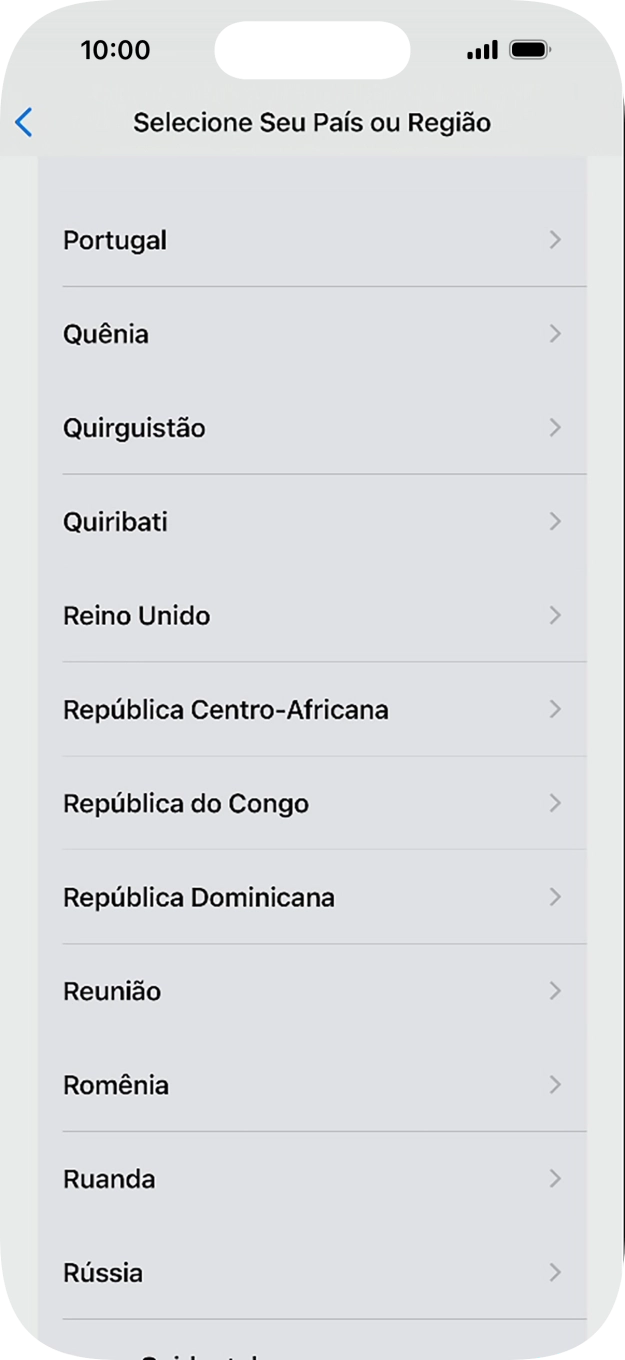Tap the Selecione Seu País ou Região title
The height and width of the screenshot is (1360, 625).
pos(312,123)
